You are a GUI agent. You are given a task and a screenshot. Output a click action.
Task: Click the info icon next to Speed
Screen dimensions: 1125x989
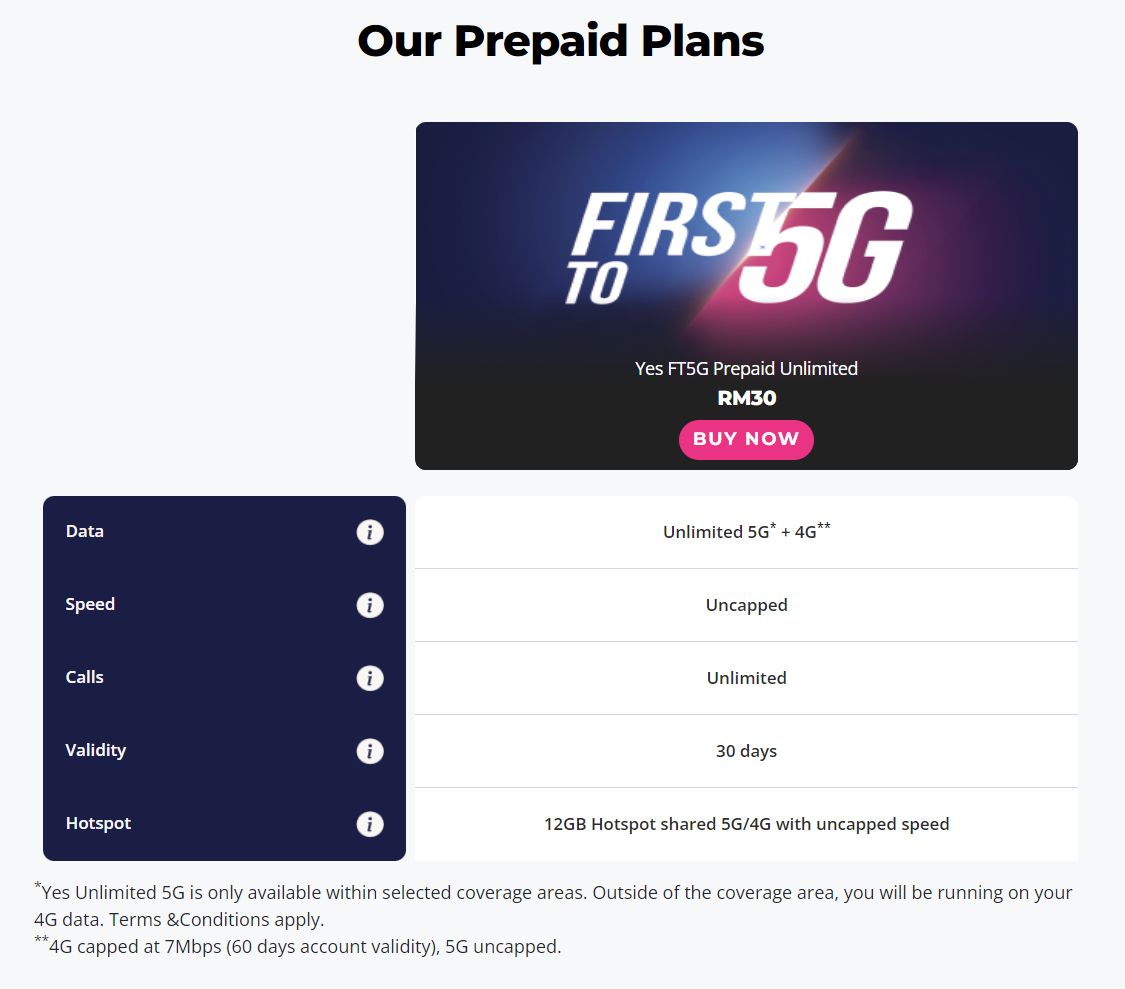[x=370, y=605]
